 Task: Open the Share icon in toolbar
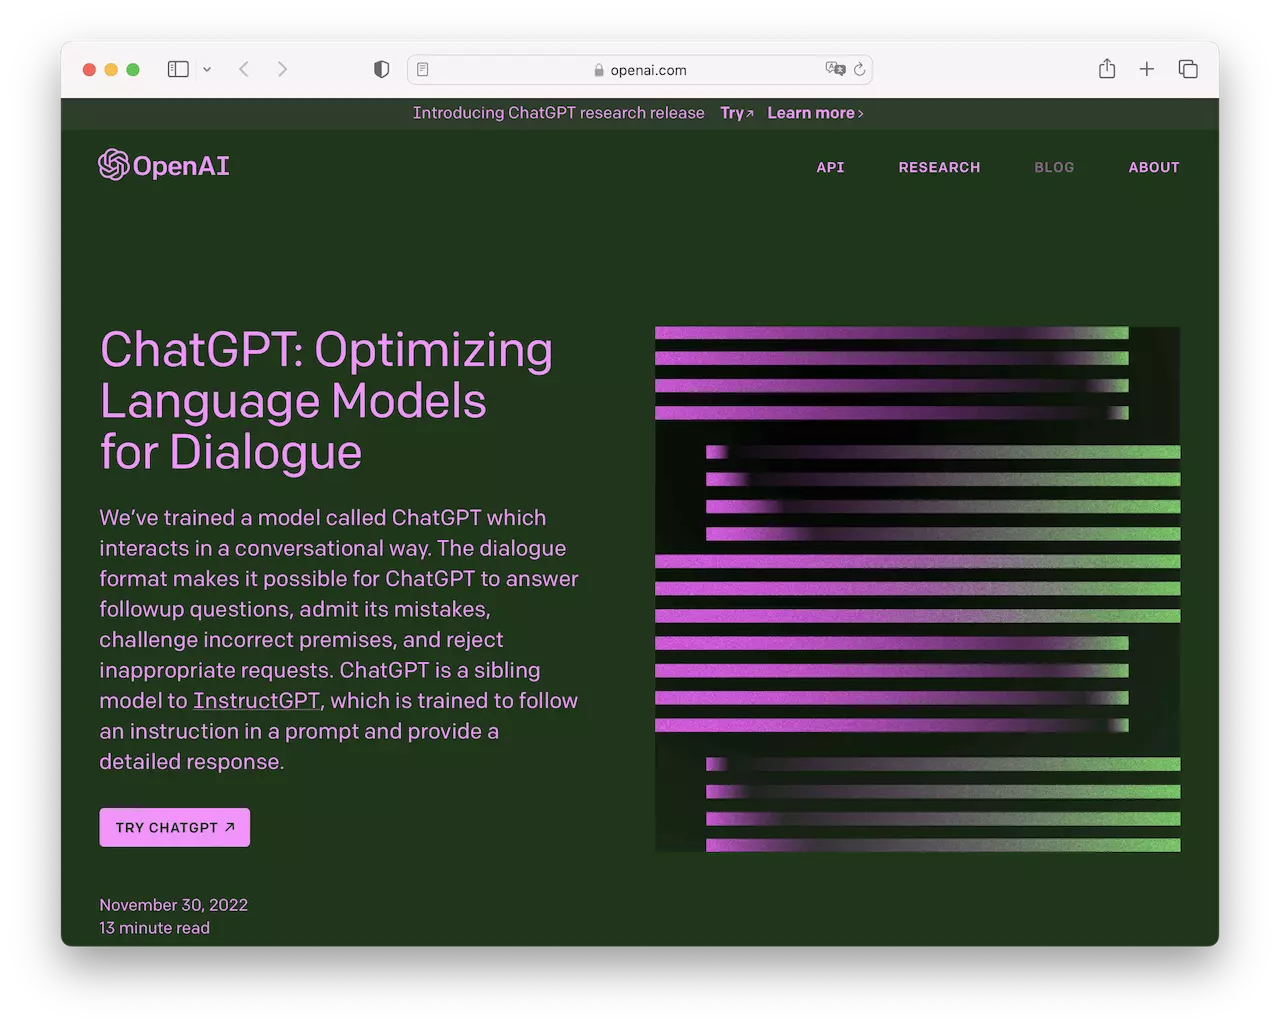(1107, 69)
